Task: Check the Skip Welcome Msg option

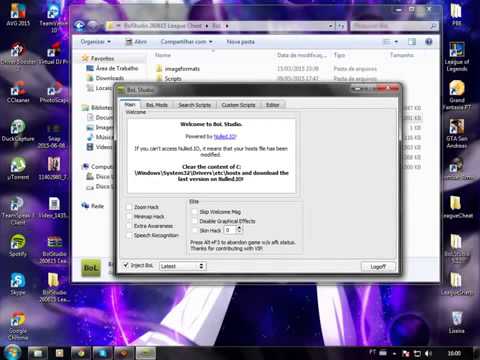Action: point(195,212)
